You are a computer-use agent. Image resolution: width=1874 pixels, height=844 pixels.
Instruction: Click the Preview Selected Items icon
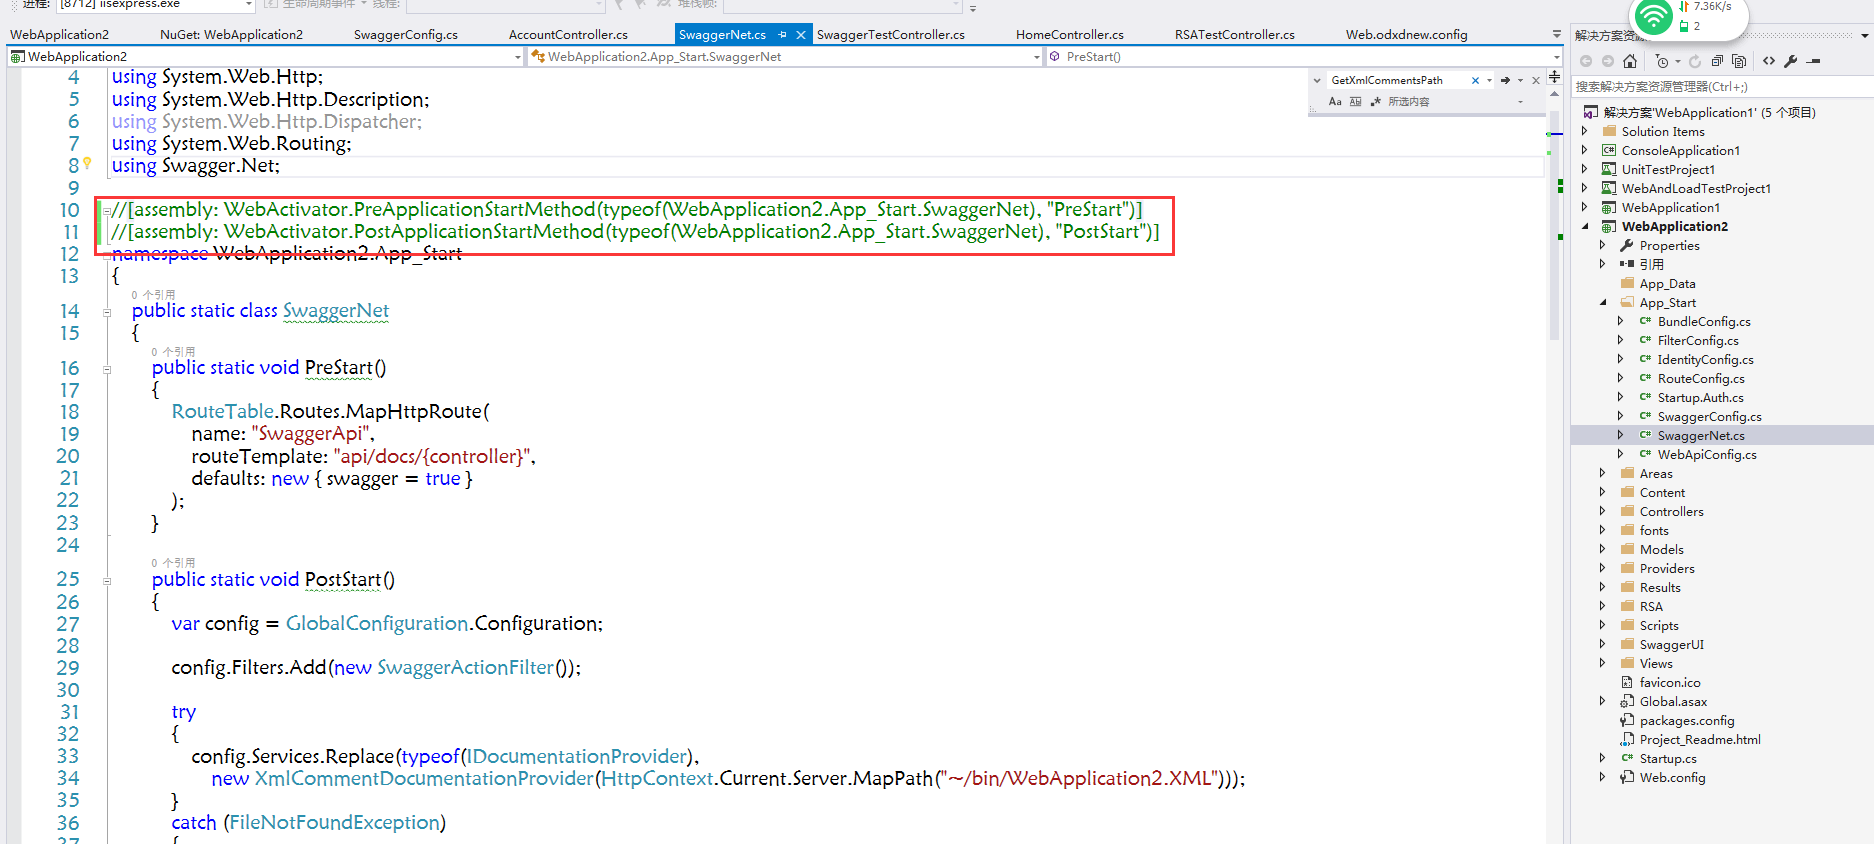click(1813, 61)
